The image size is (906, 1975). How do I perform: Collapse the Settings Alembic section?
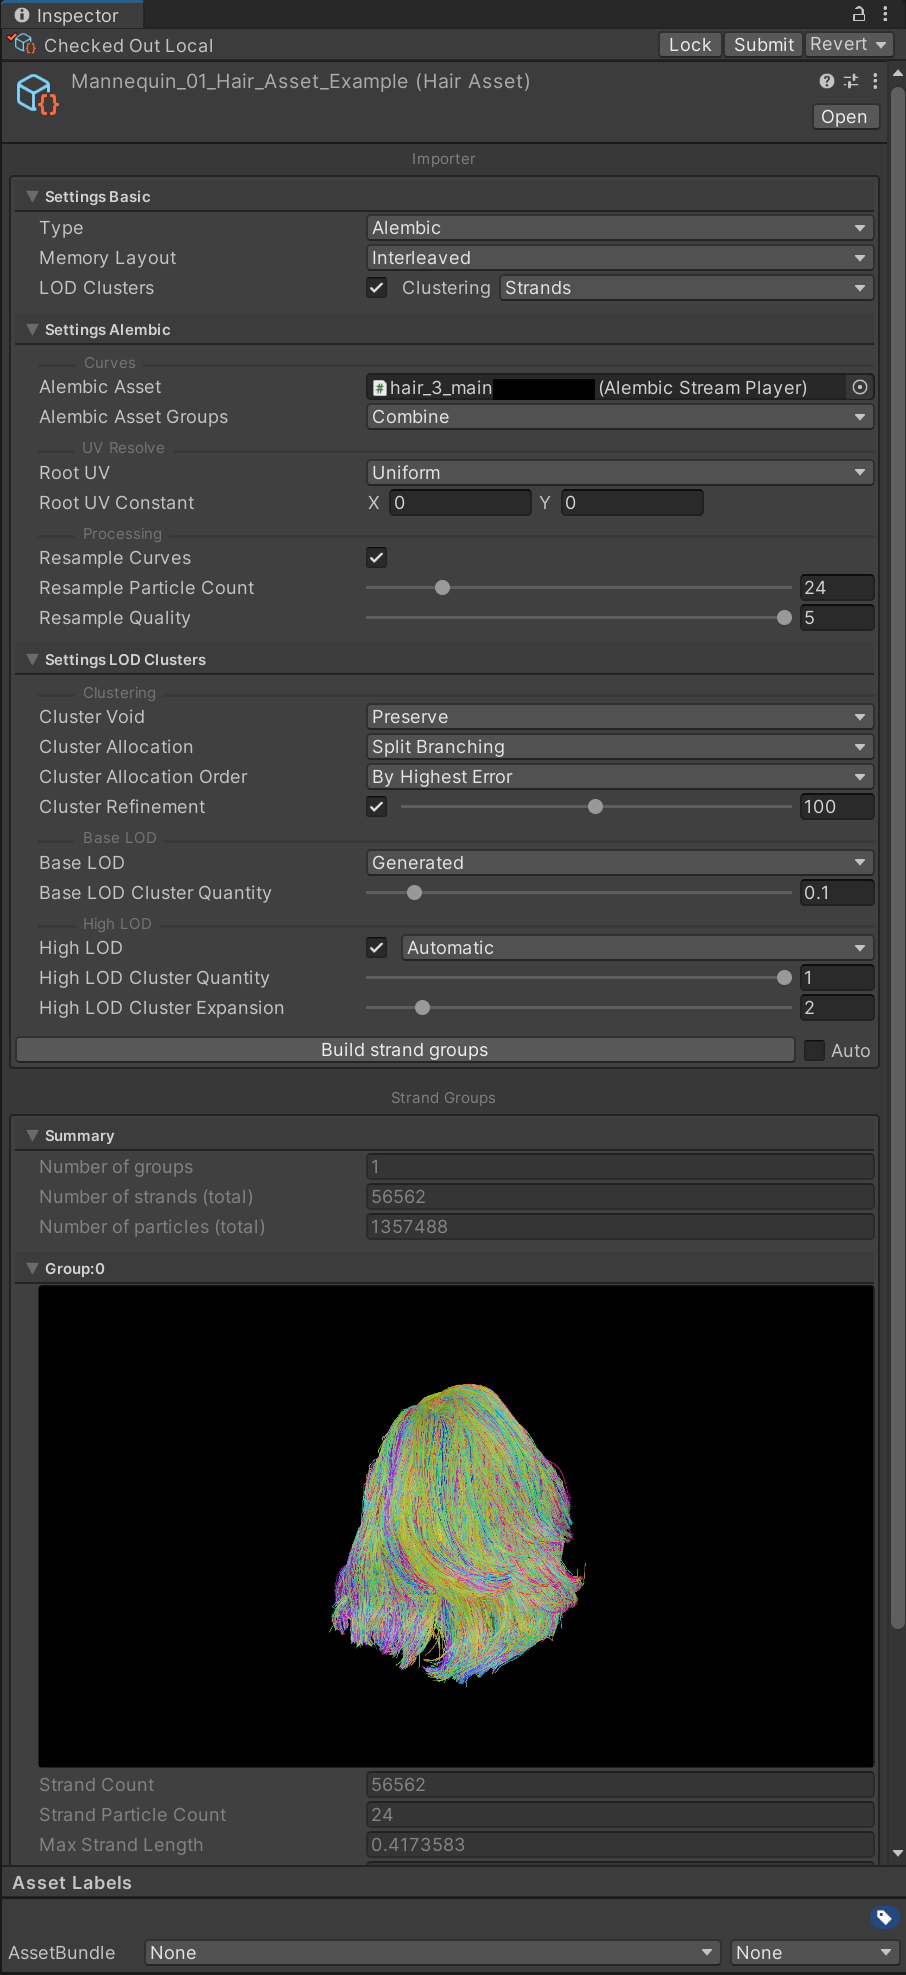32,330
